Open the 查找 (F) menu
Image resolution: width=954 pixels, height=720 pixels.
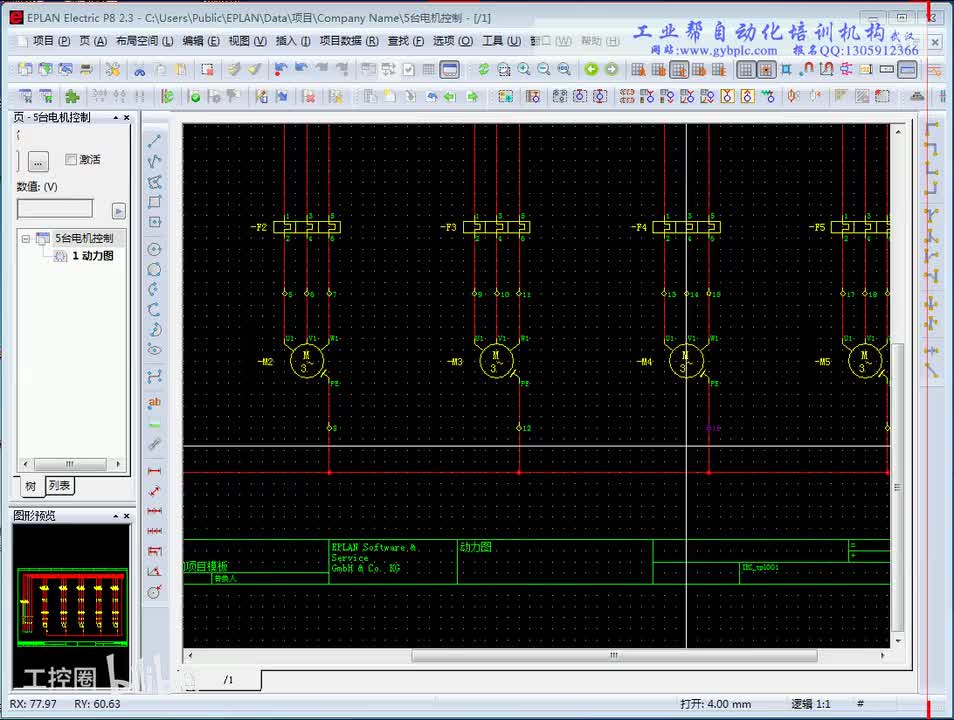[x=406, y=41]
